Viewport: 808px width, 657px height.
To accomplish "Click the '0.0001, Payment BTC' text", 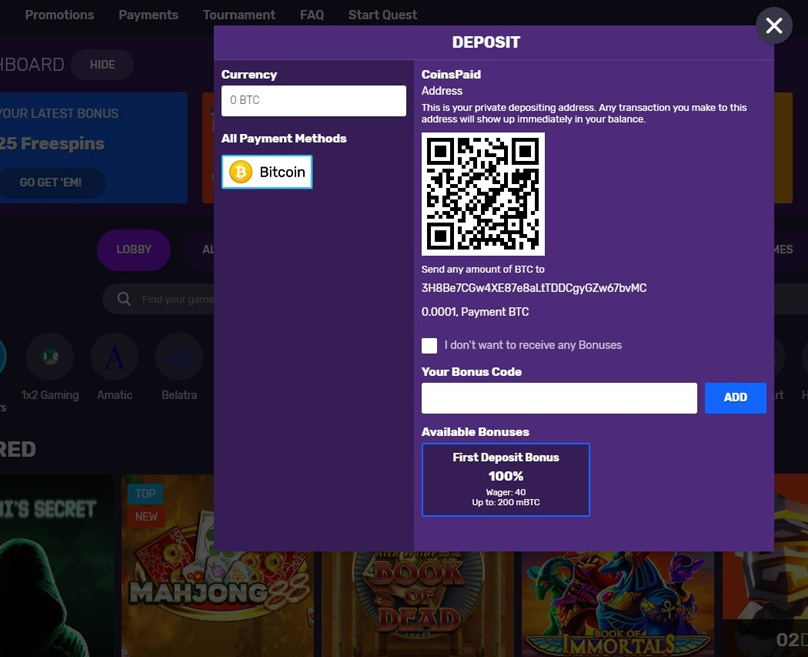I will pyautogui.click(x=475, y=312).
